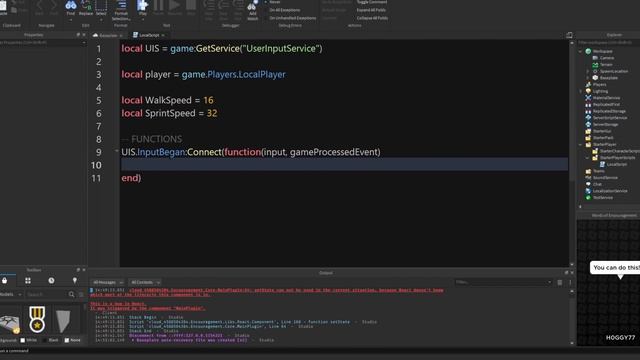Select the Lighting service in Explorer
This screenshot has width=640, height=360.
pos(597,91)
